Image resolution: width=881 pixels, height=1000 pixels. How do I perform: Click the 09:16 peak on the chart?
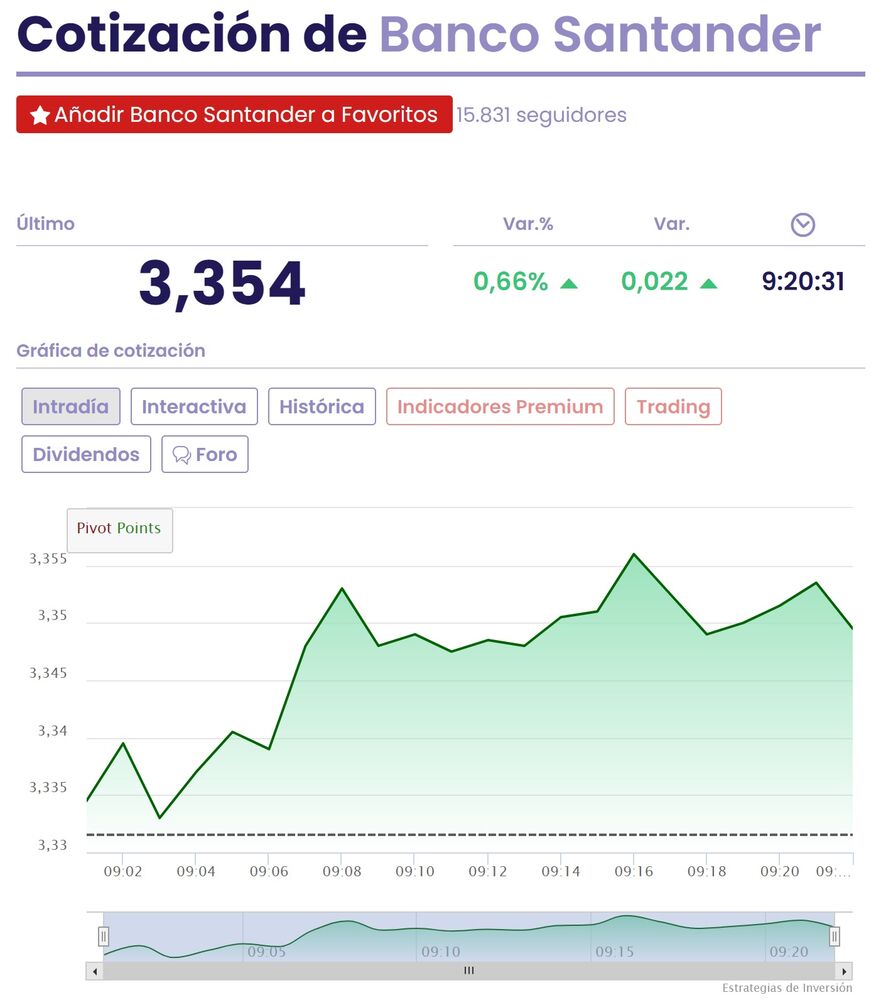coord(633,554)
